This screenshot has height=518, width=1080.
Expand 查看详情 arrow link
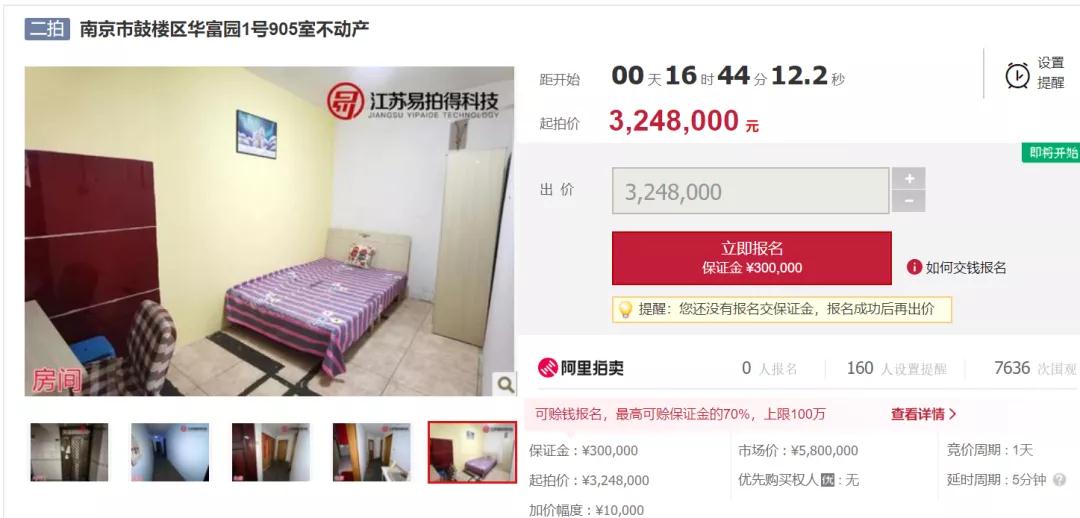[924, 414]
